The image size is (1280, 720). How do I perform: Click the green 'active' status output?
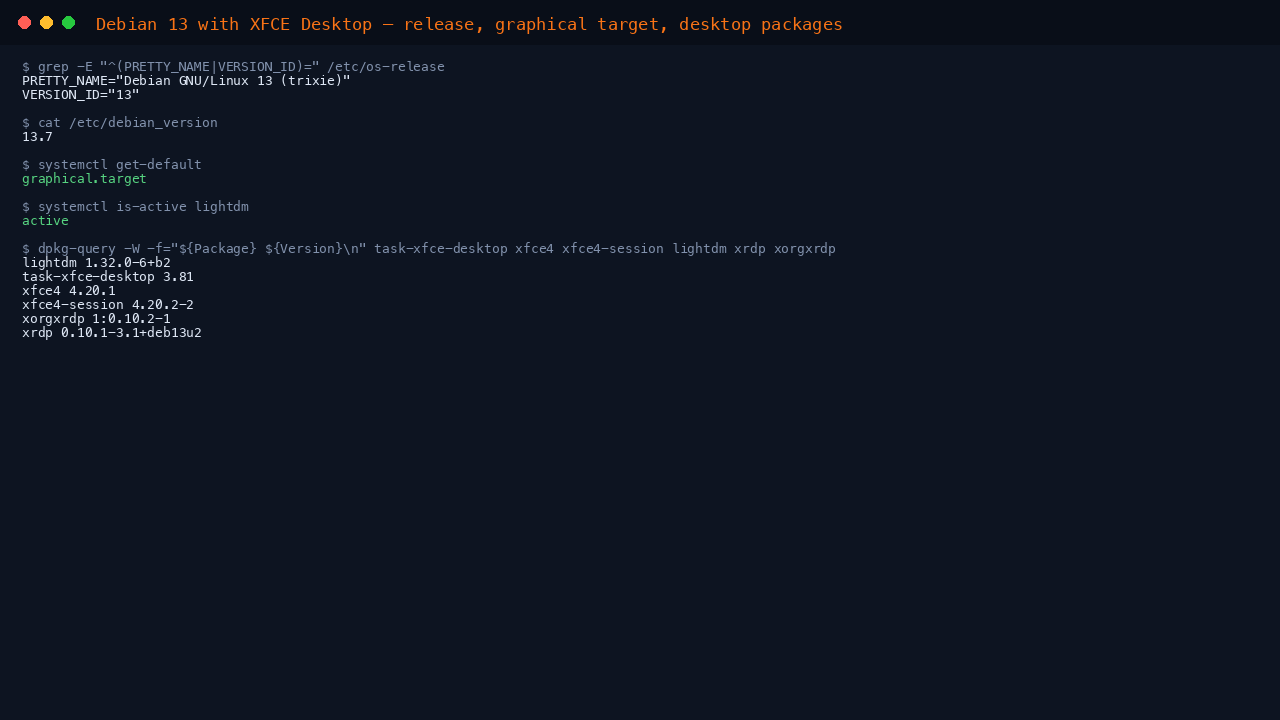tap(45, 221)
